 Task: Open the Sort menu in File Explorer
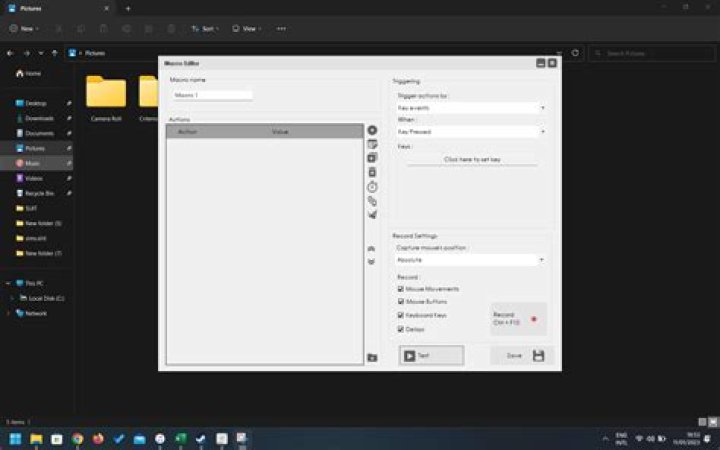pos(204,29)
